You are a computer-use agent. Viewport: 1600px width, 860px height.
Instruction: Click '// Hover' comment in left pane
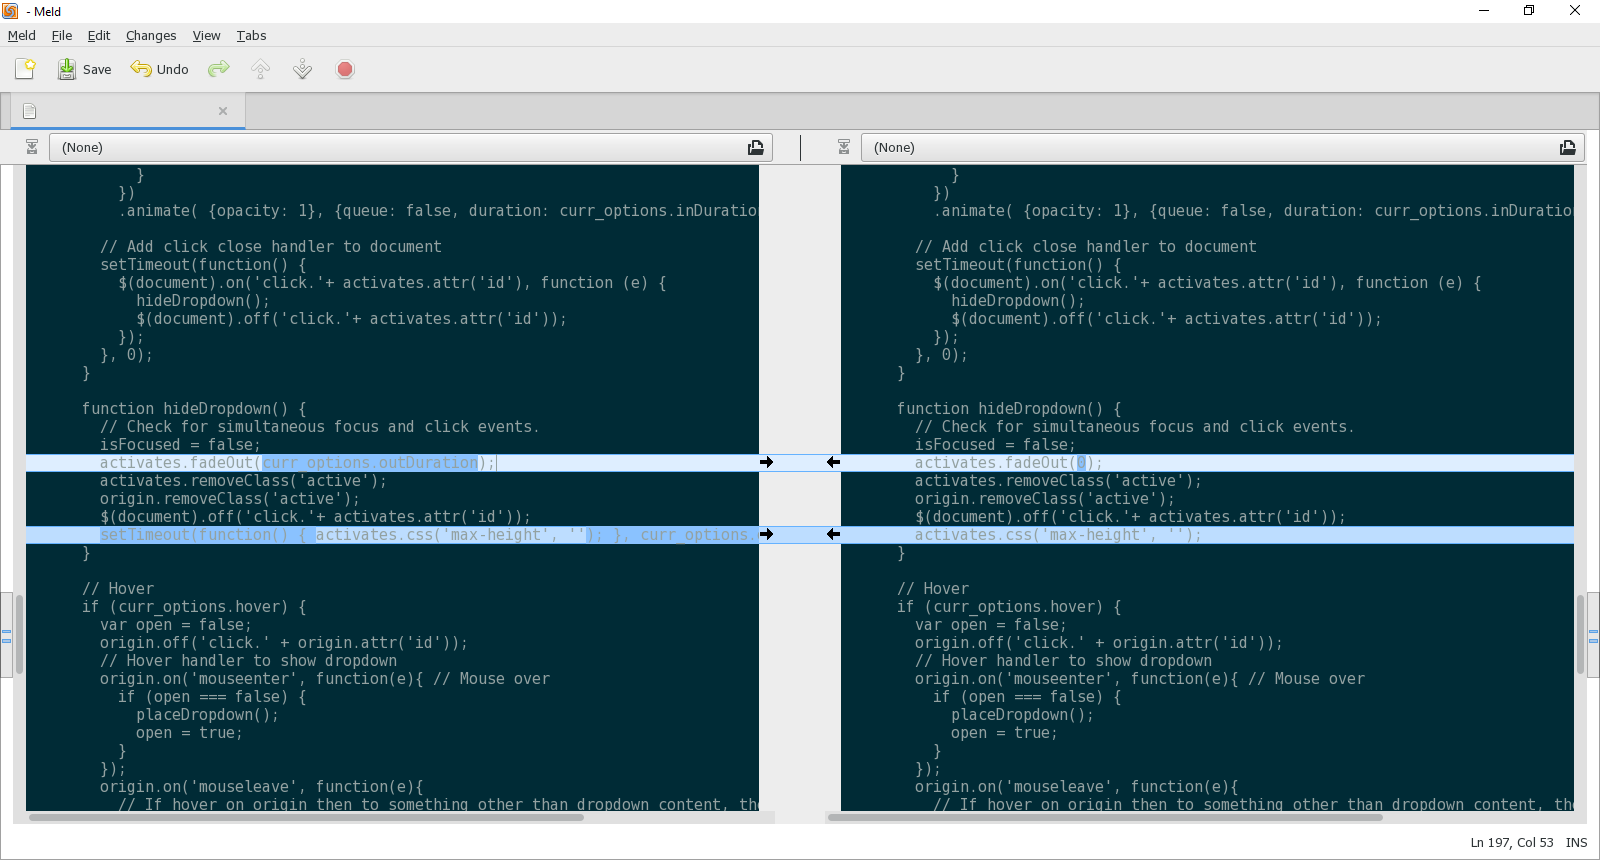(x=118, y=588)
